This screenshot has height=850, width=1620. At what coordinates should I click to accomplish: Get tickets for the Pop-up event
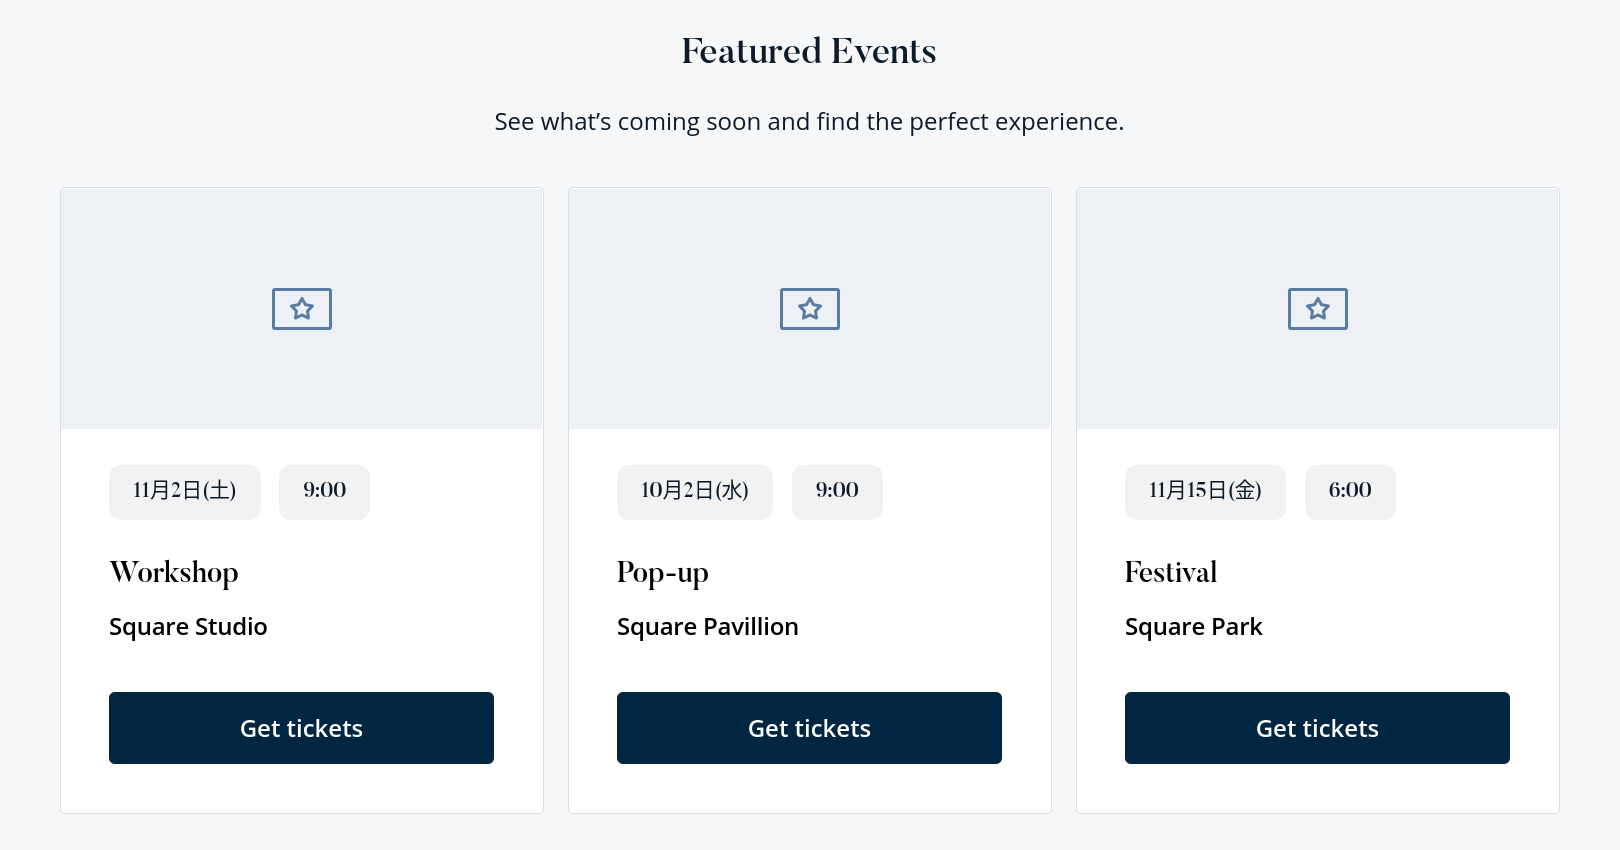point(809,728)
